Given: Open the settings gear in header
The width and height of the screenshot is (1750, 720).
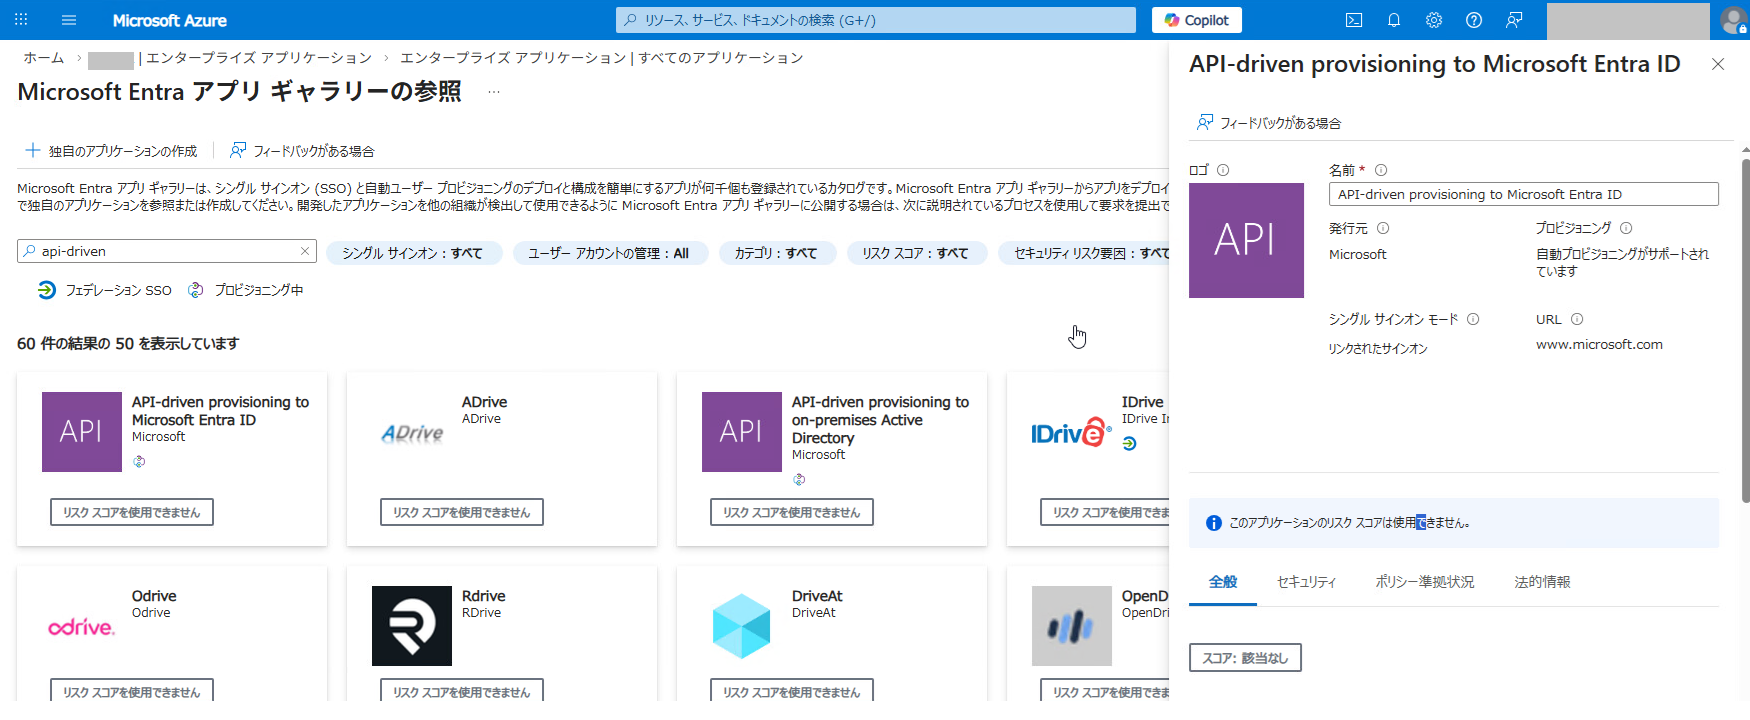Looking at the screenshot, I should tap(1434, 20).
